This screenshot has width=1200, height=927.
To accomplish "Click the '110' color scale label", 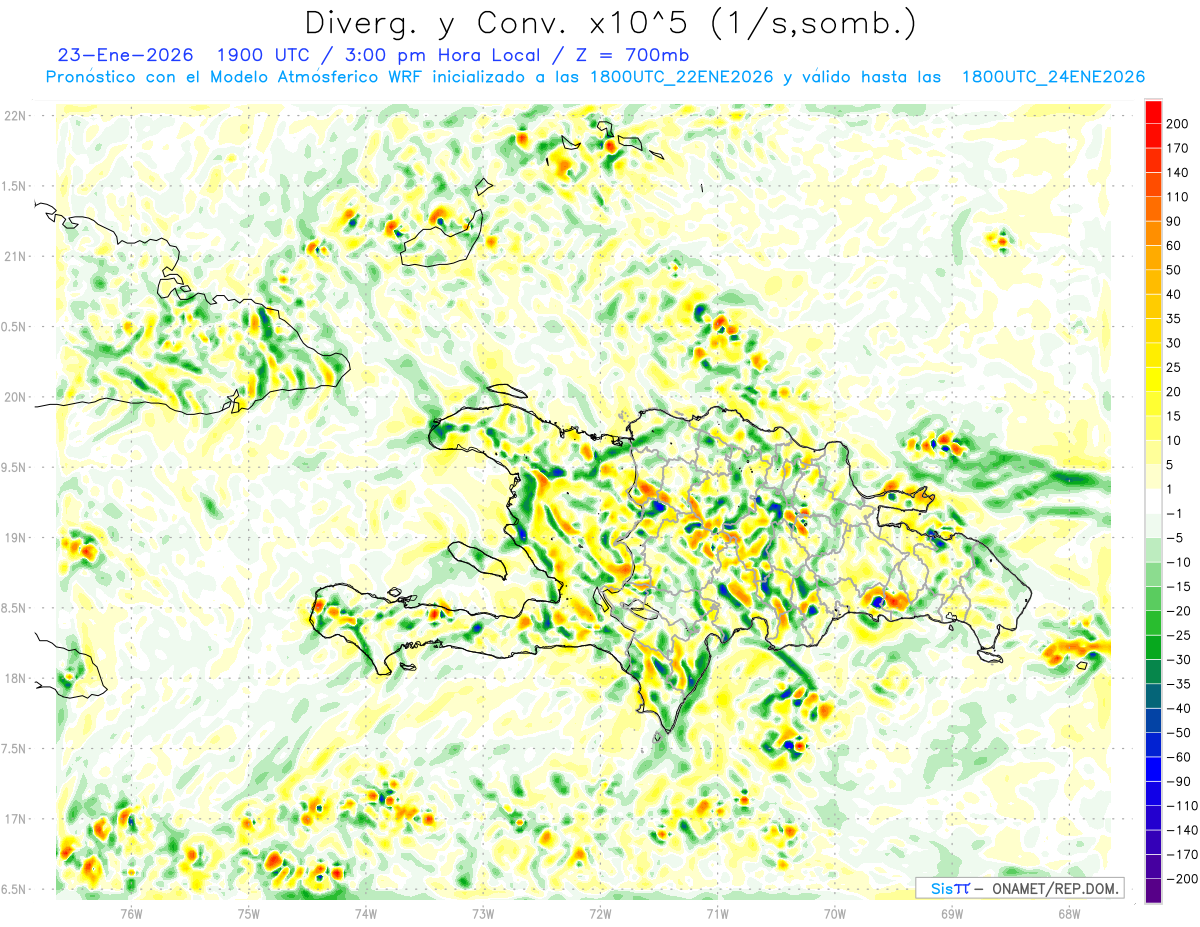I will [1178, 196].
